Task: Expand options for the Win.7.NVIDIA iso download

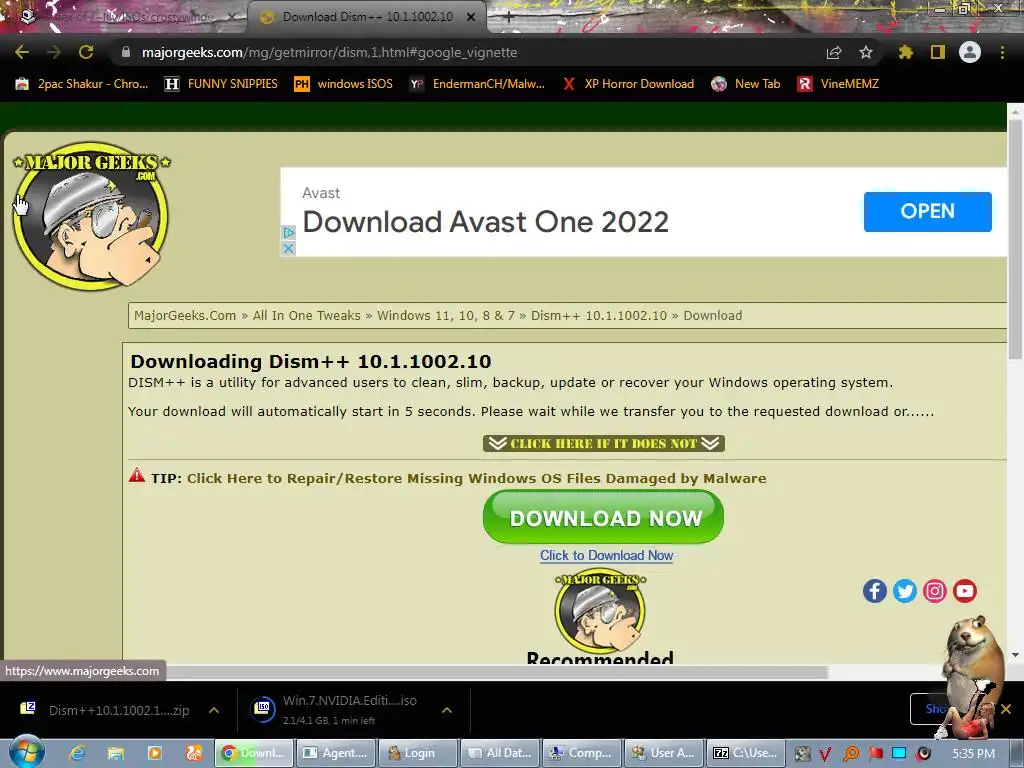Action: pos(447,710)
